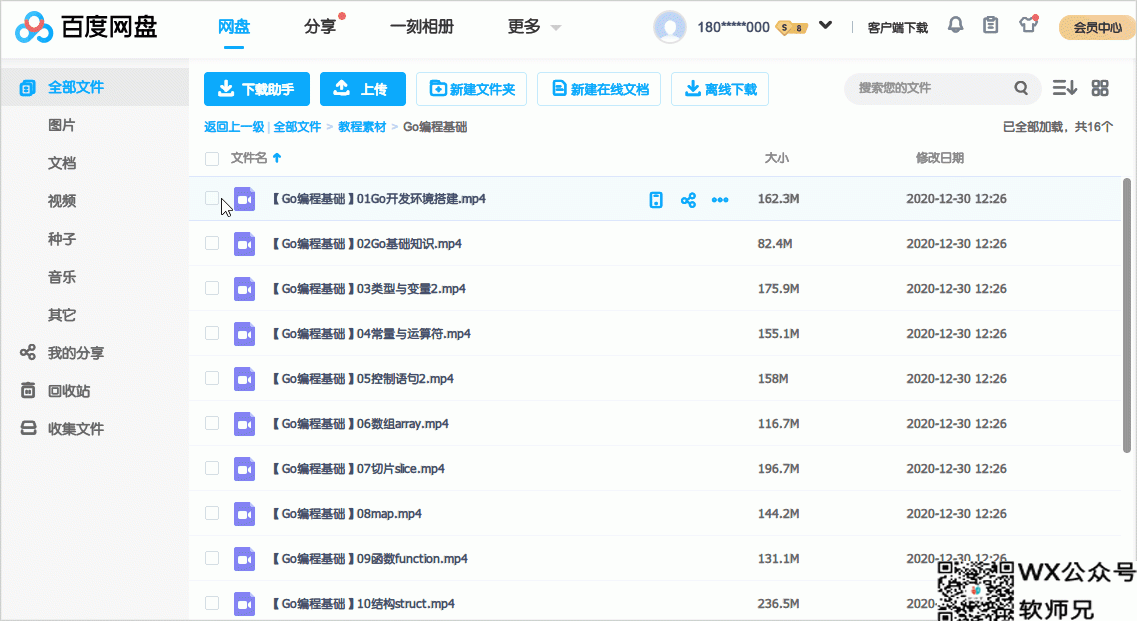Switch to grid view icon
The width and height of the screenshot is (1137, 621).
(1100, 89)
